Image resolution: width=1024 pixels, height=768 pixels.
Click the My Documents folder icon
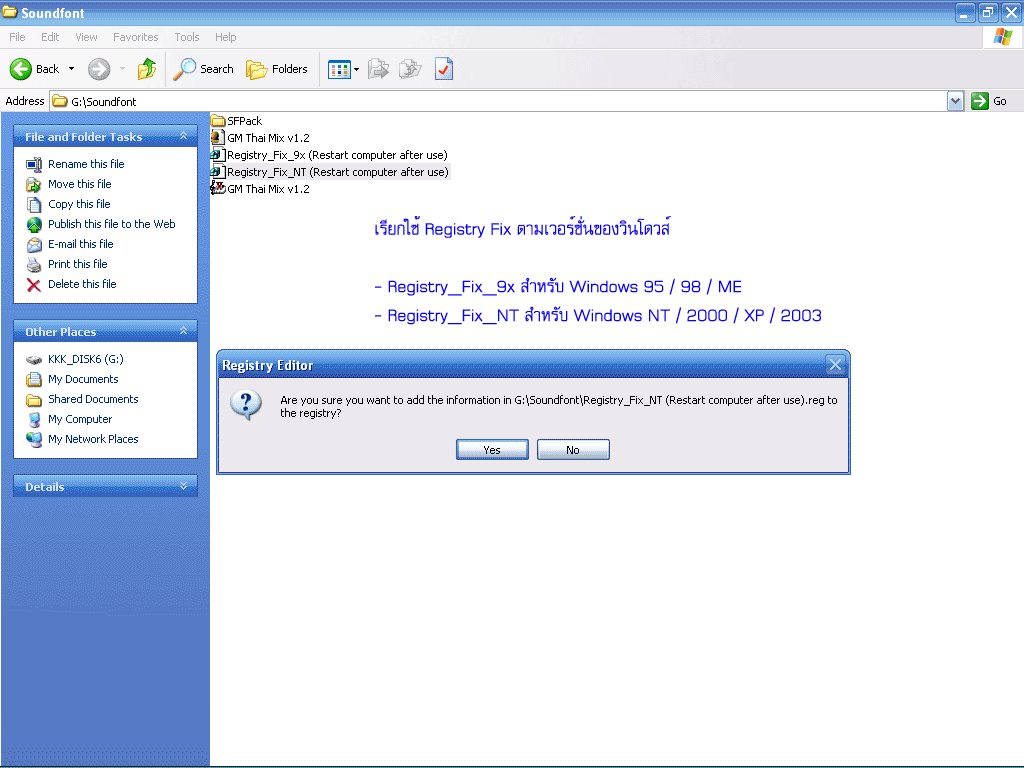(34, 379)
